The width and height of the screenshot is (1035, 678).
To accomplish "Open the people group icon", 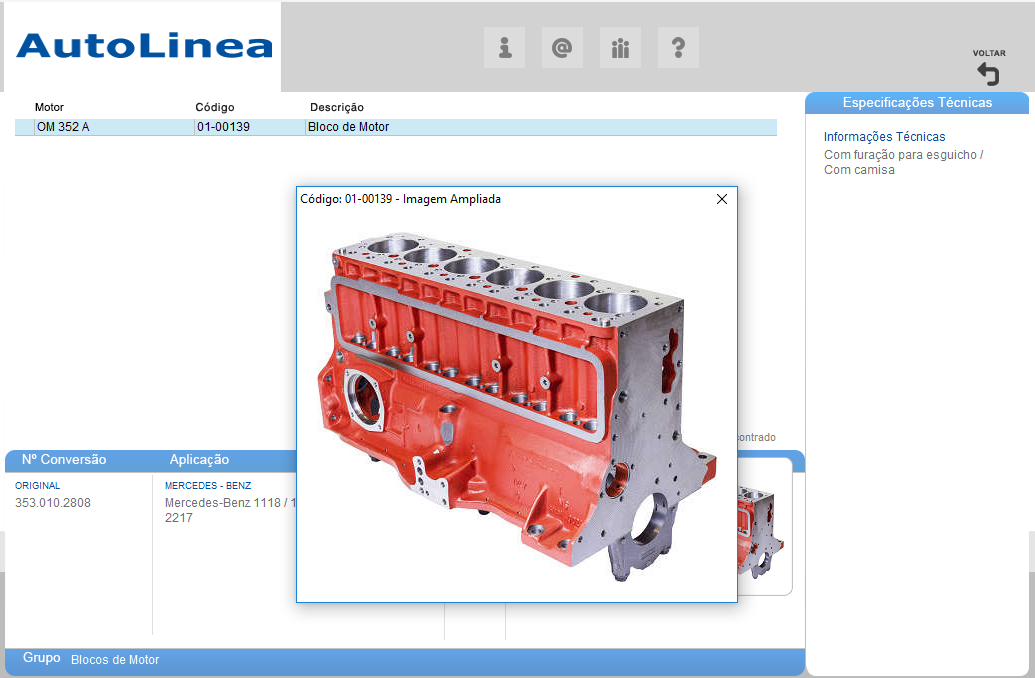I will point(620,47).
